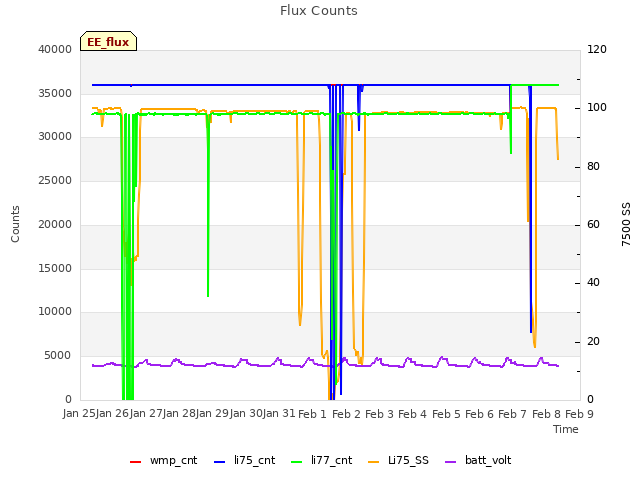Click the 15000 y-axis tick label
Viewport: 640px width, 480px height.
(x=55, y=269)
